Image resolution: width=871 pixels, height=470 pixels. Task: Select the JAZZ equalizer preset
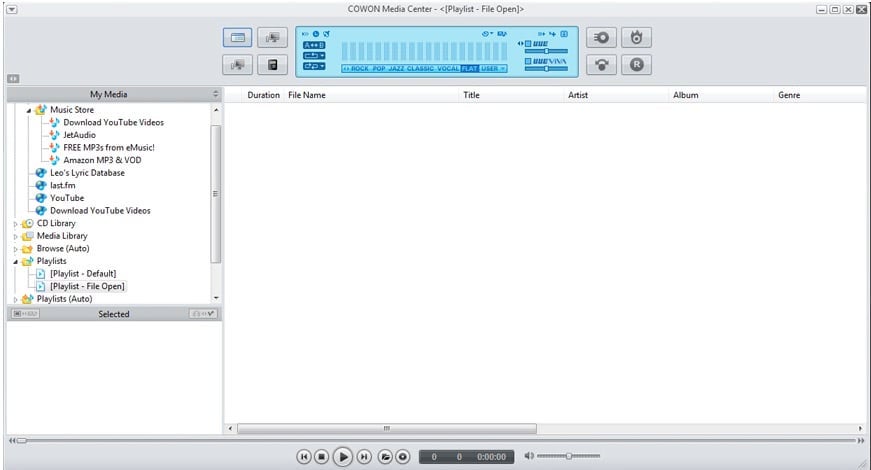click(x=396, y=68)
